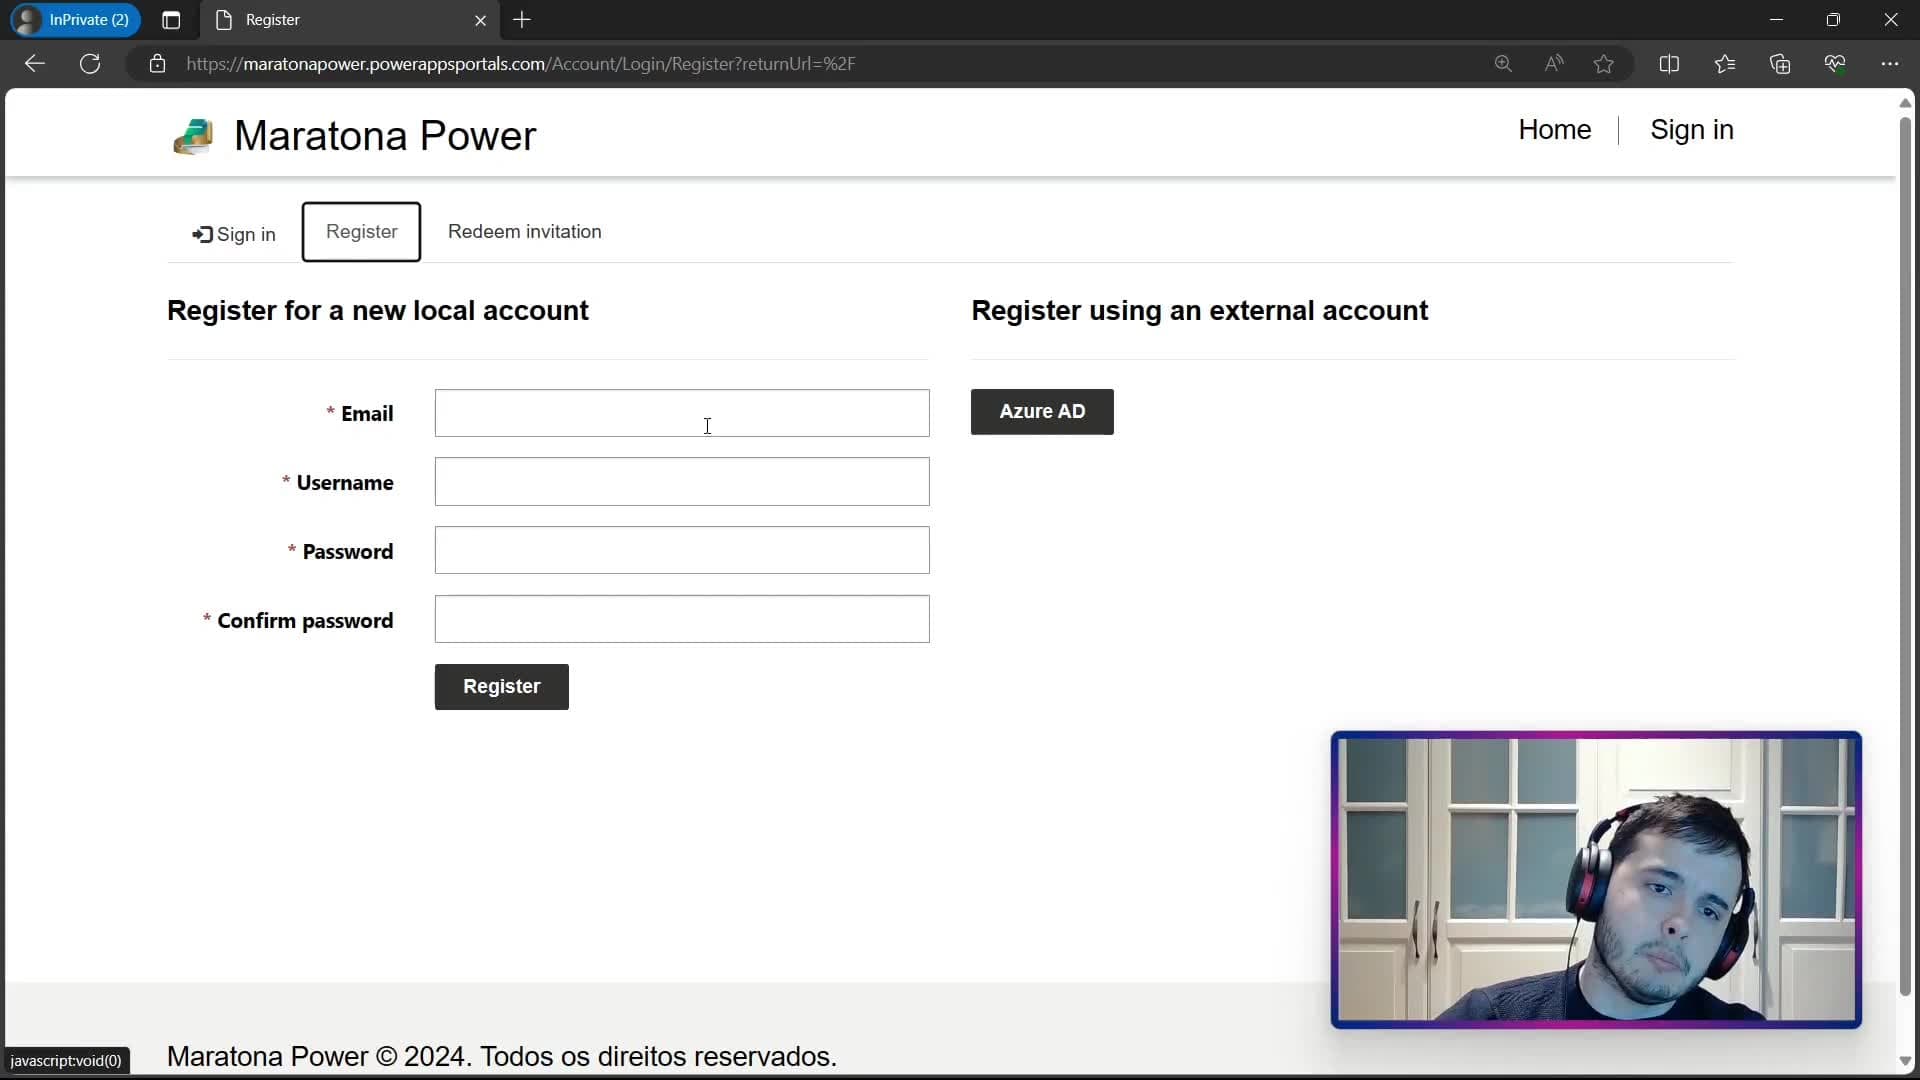Viewport: 1920px width, 1080px height.
Task: Focus the Username input field
Action: [x=682, y=482]
